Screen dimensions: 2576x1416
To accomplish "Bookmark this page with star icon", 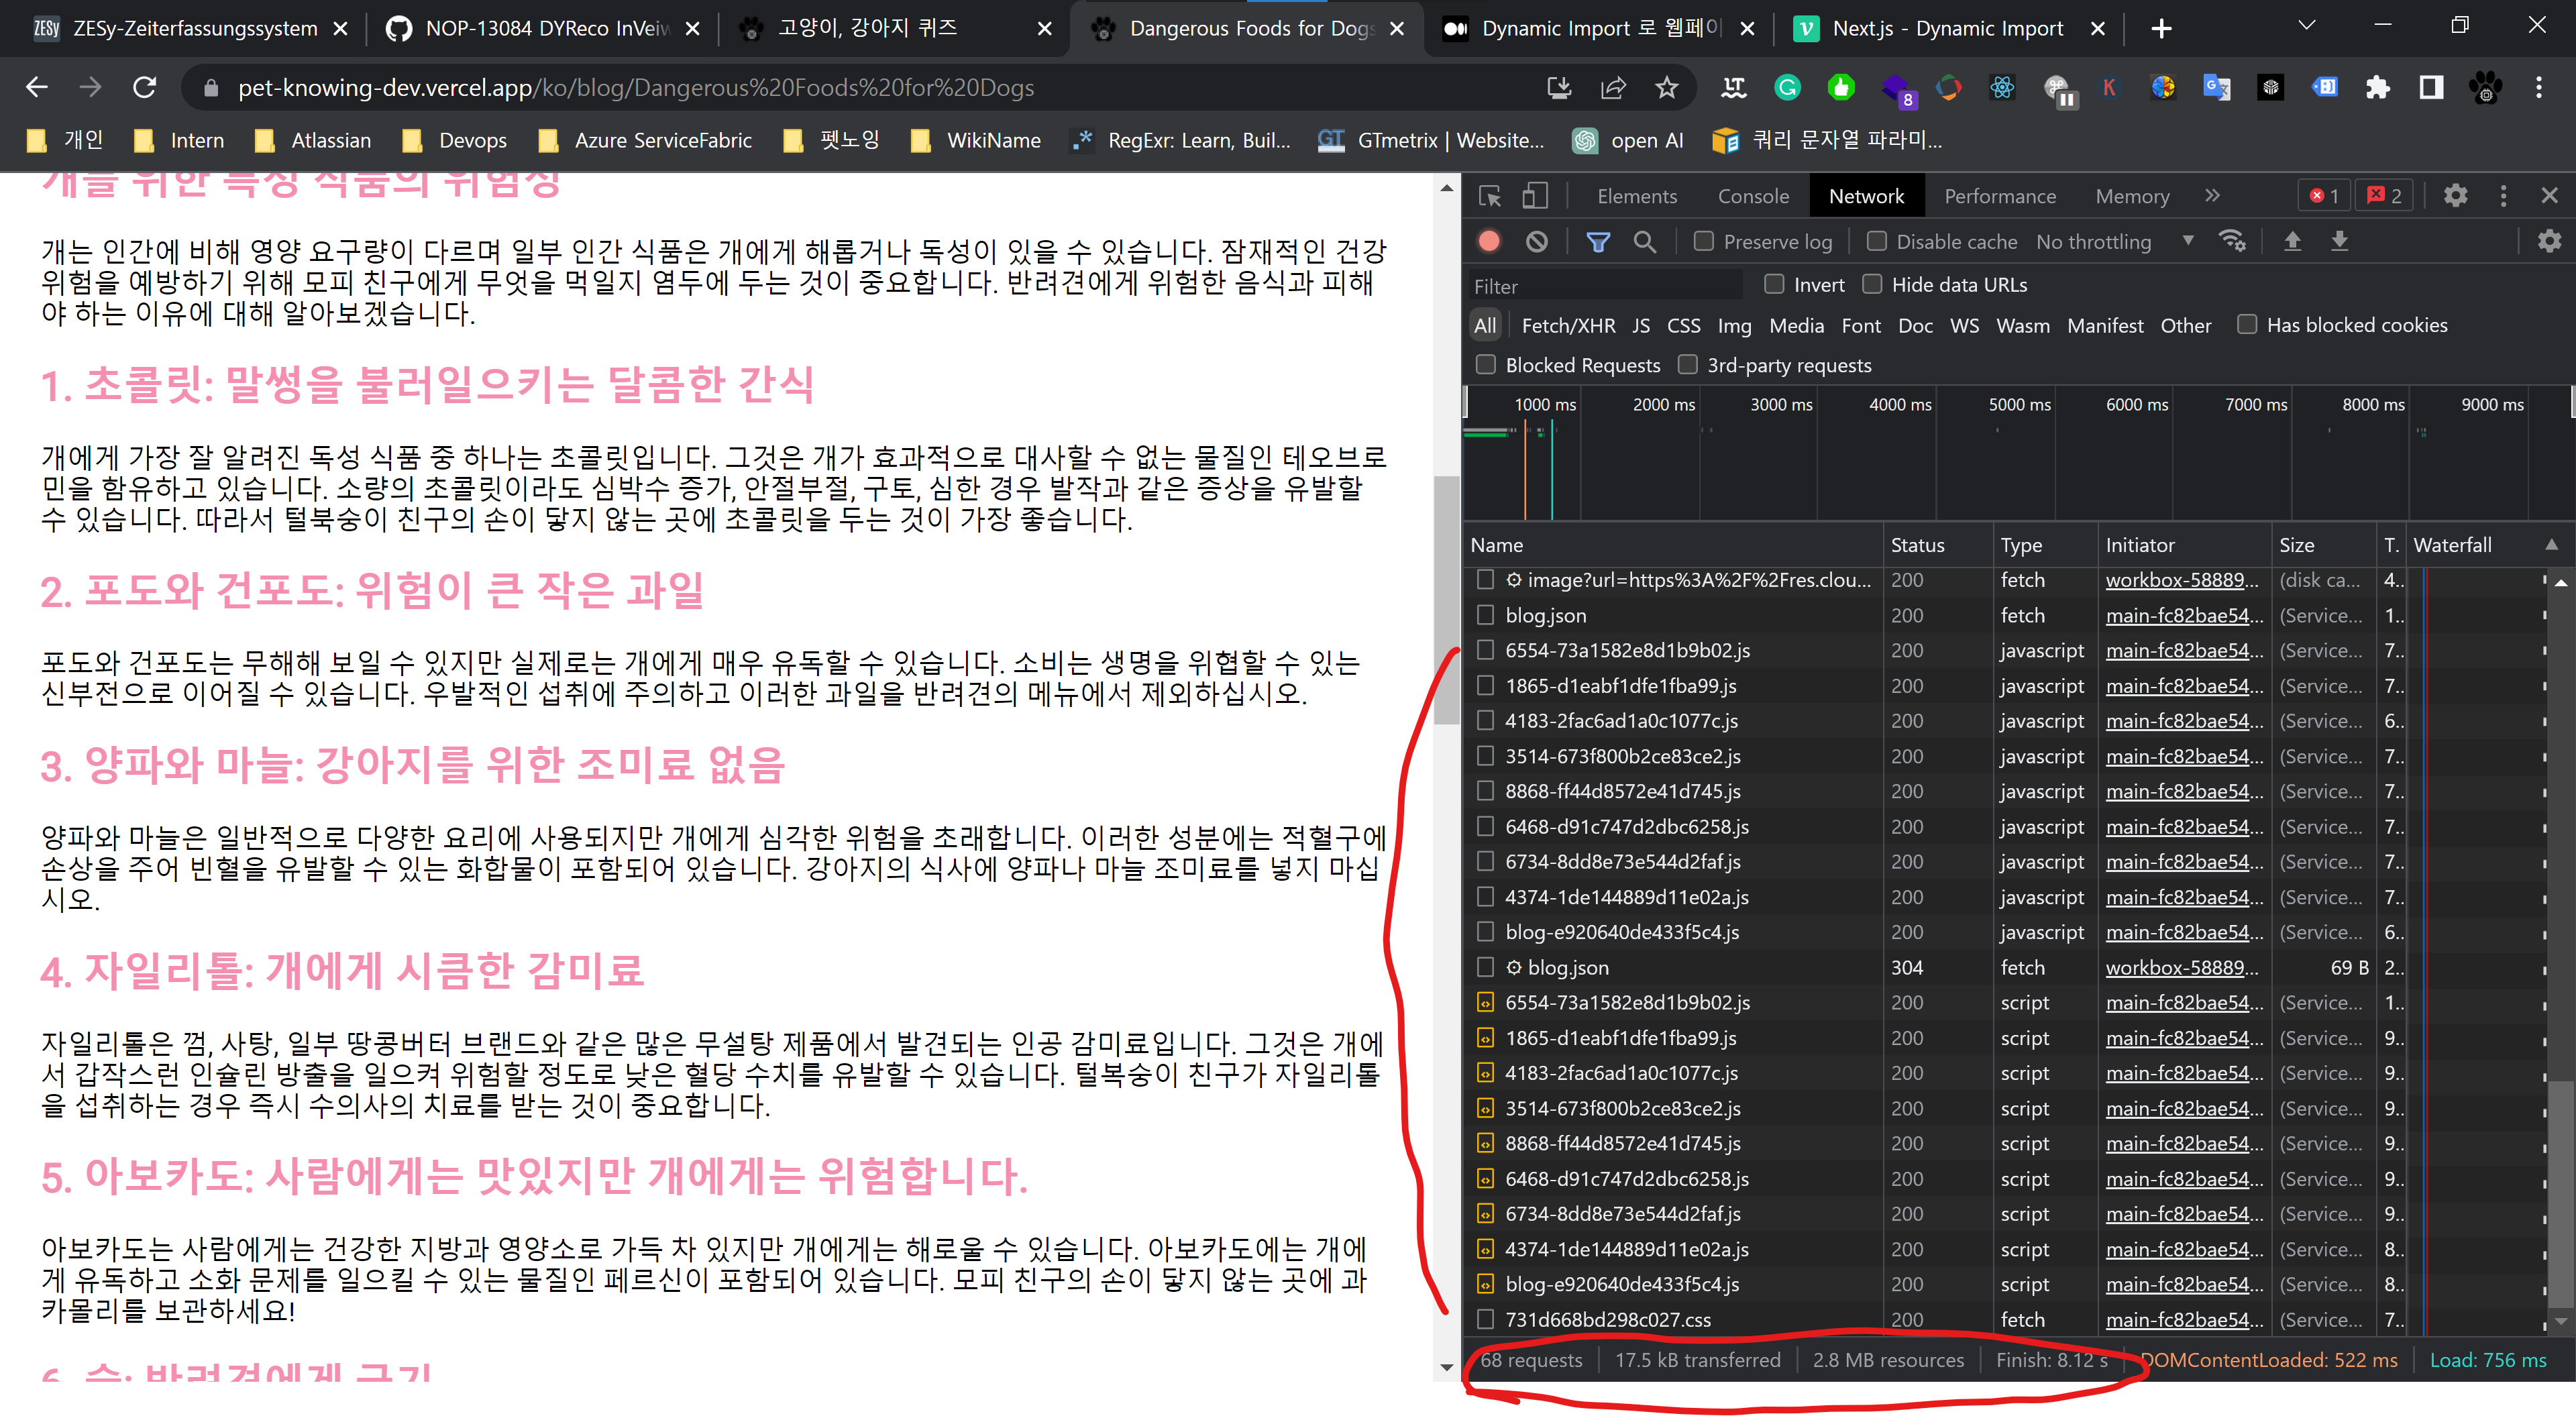I will (x=1667, y=88).
